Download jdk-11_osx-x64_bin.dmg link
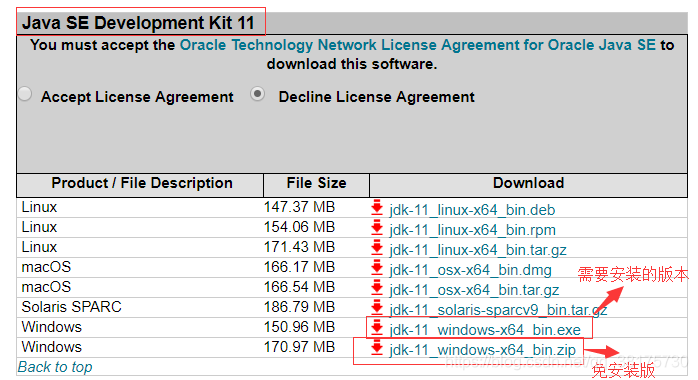The image size is (698, 380). (x=471, y=270)
